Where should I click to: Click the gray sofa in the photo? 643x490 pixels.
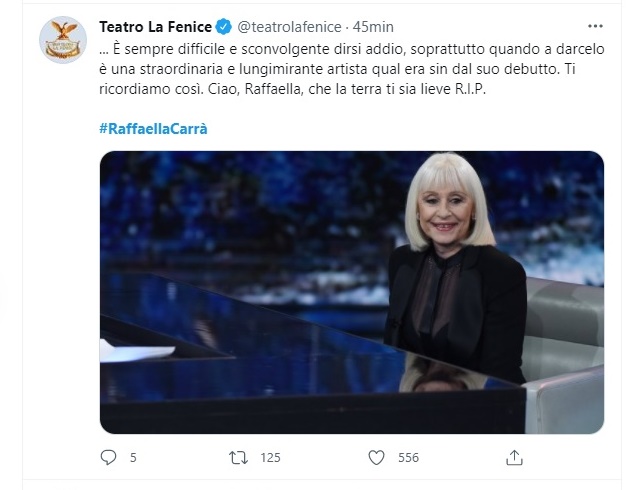[x=564, y=357]
